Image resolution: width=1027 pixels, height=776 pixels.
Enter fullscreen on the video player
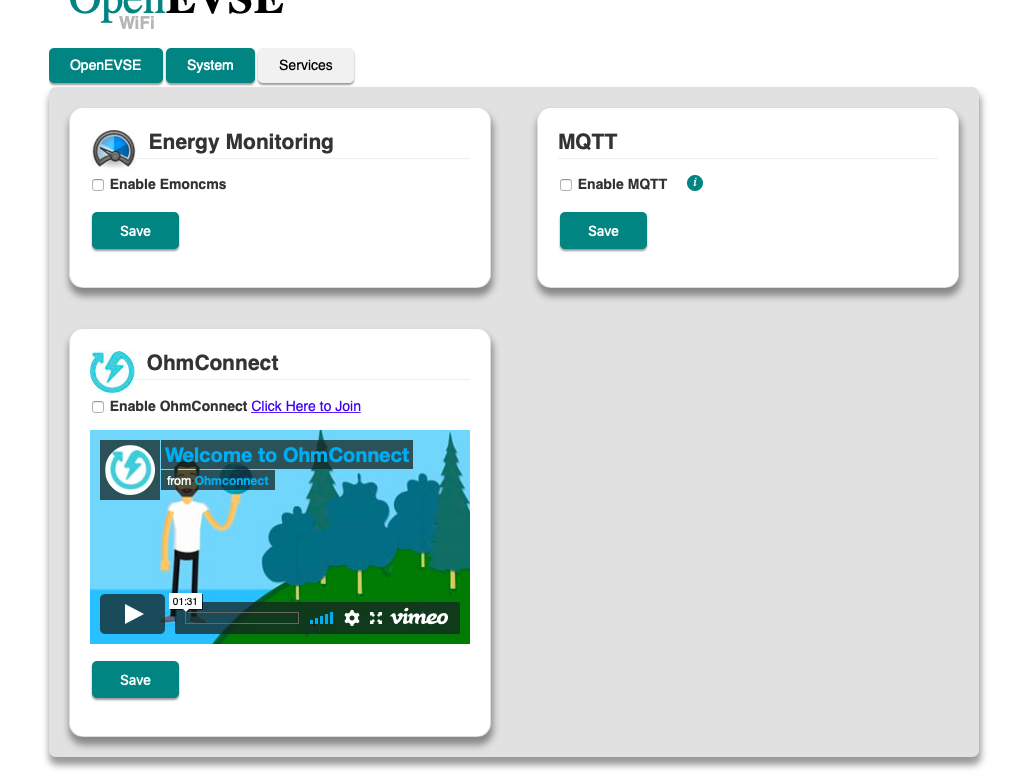[376, 618]
